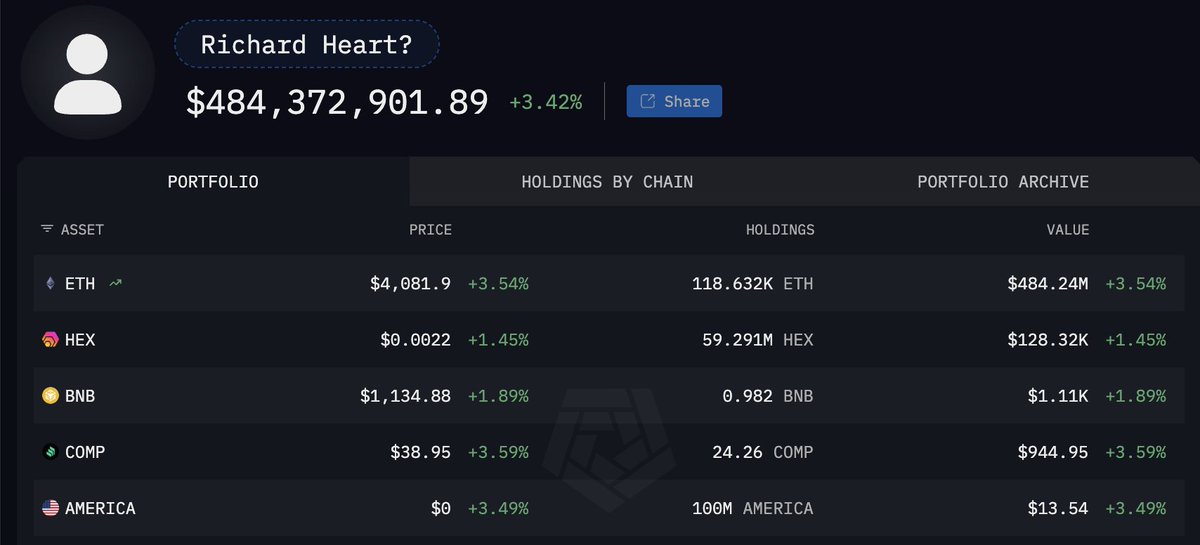Click the COMP token icon

click(x=50, y=452)
